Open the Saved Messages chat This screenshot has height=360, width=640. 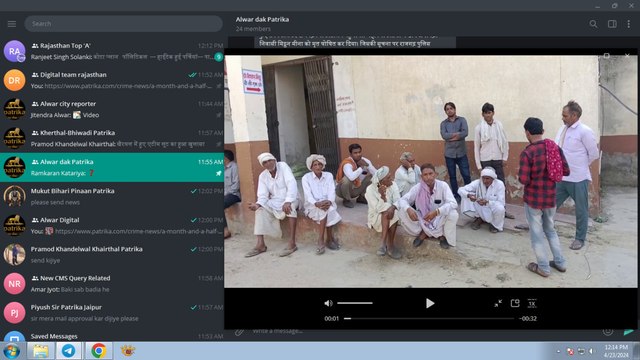click(112, 335)
